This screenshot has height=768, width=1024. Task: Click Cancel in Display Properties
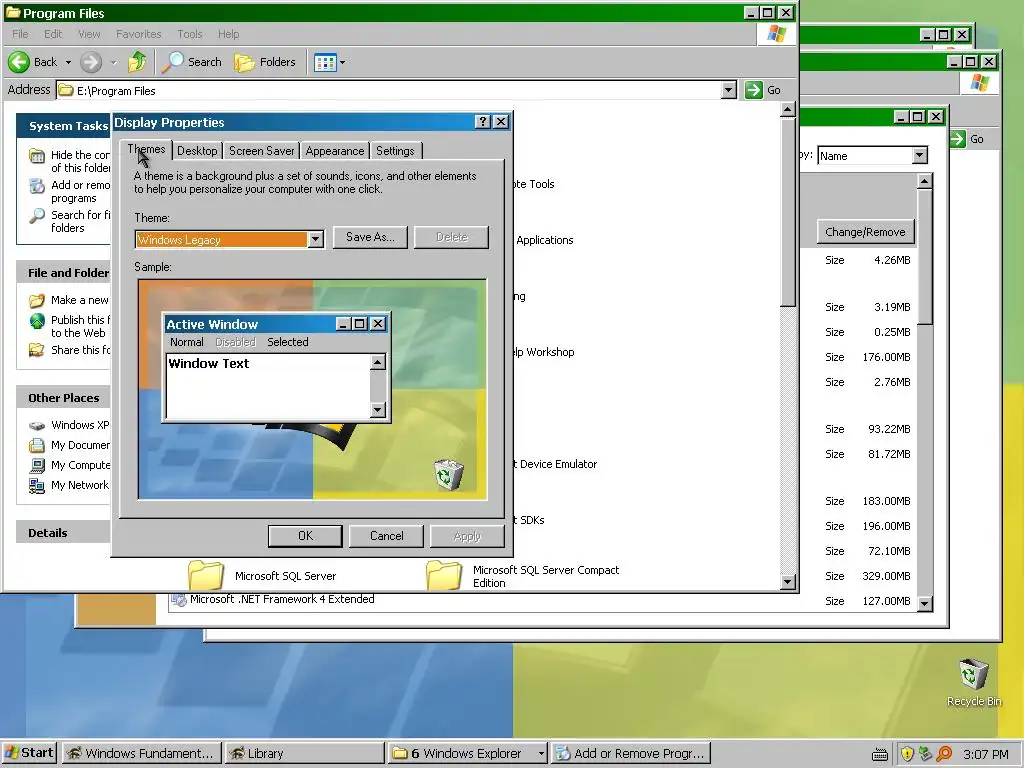(387, 536)
